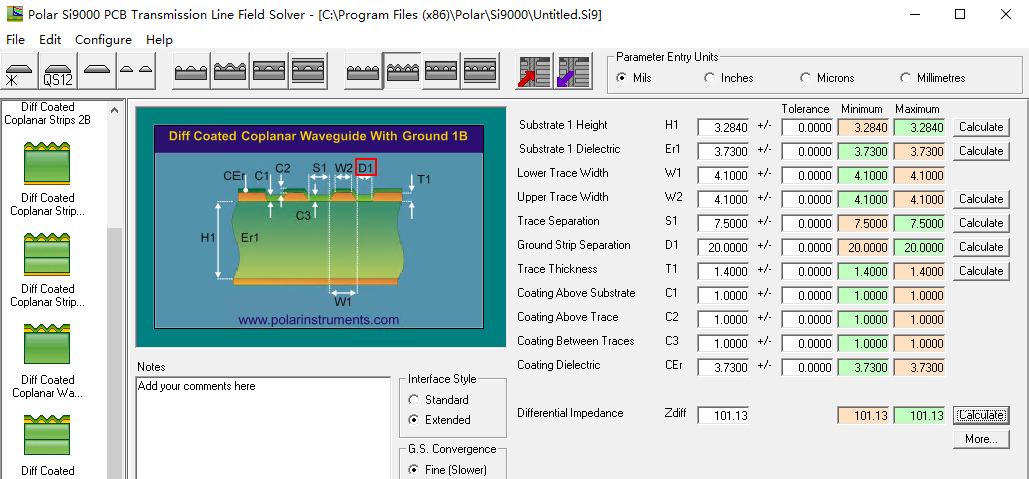Edit the H1 substrate height value
The width and height of the screenshot is (1029, 479).
tap(723, 127)
